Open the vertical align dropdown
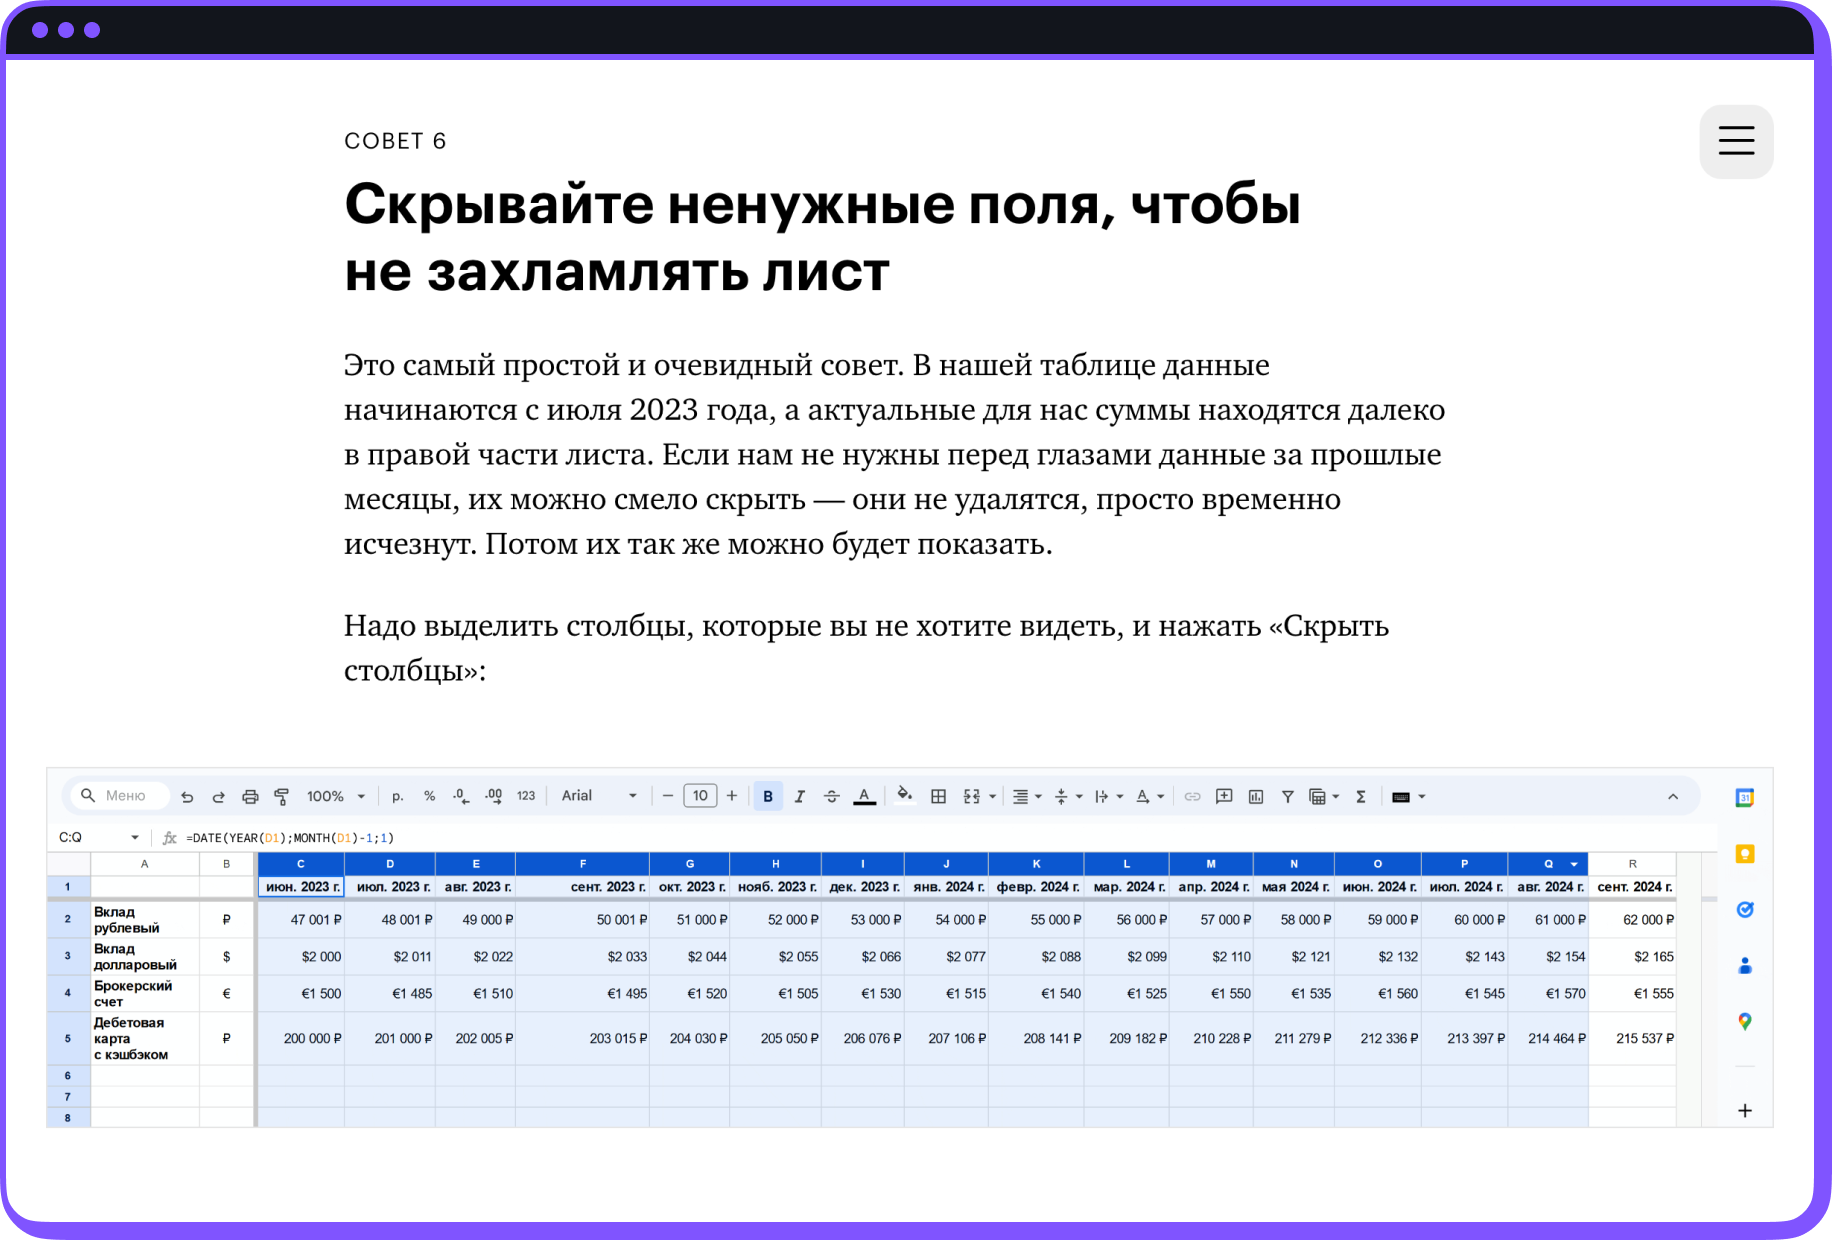The height and width of the screenshot is (1240, 1832). click(1068, 797)
